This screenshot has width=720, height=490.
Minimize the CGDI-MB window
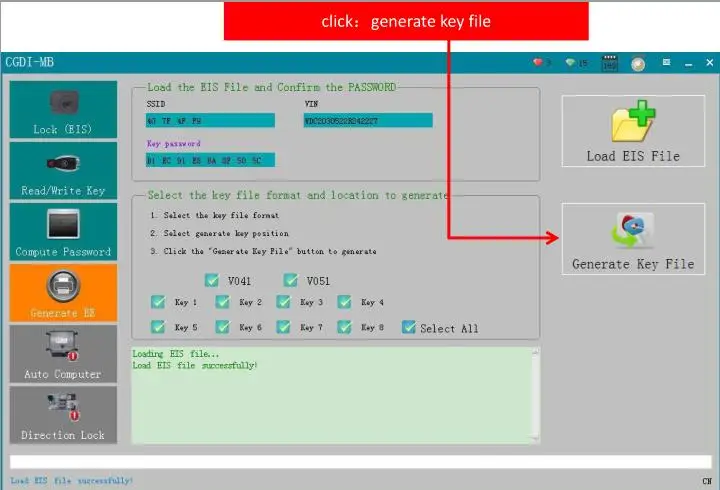point(688,63)
